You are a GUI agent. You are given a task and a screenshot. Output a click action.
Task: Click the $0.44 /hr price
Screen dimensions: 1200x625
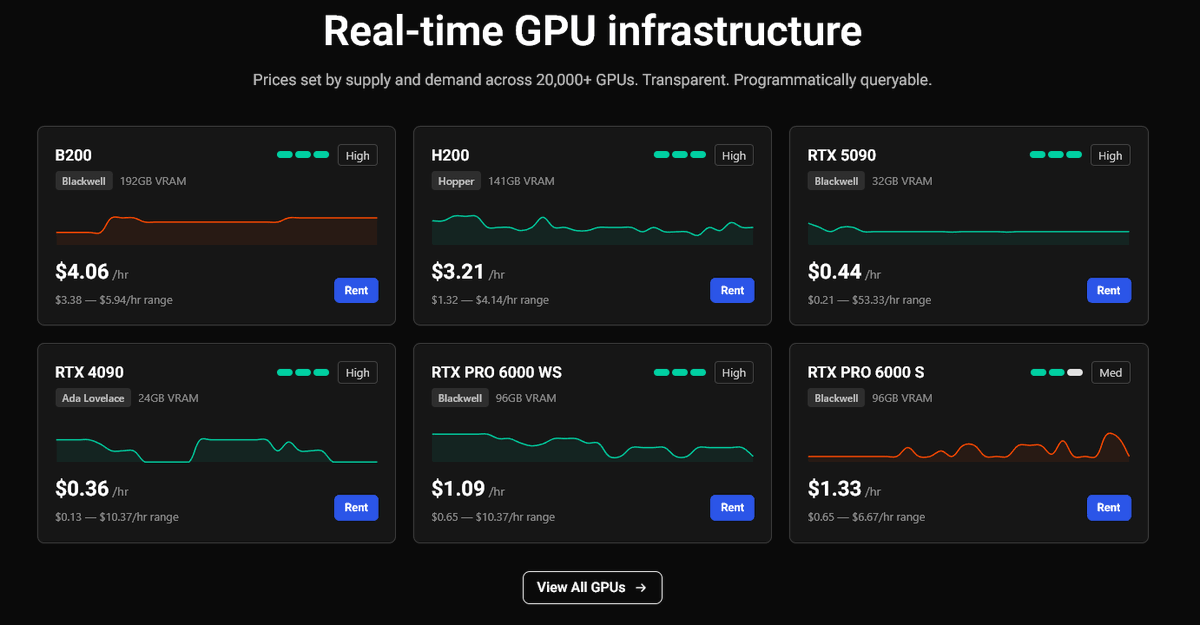844,271
